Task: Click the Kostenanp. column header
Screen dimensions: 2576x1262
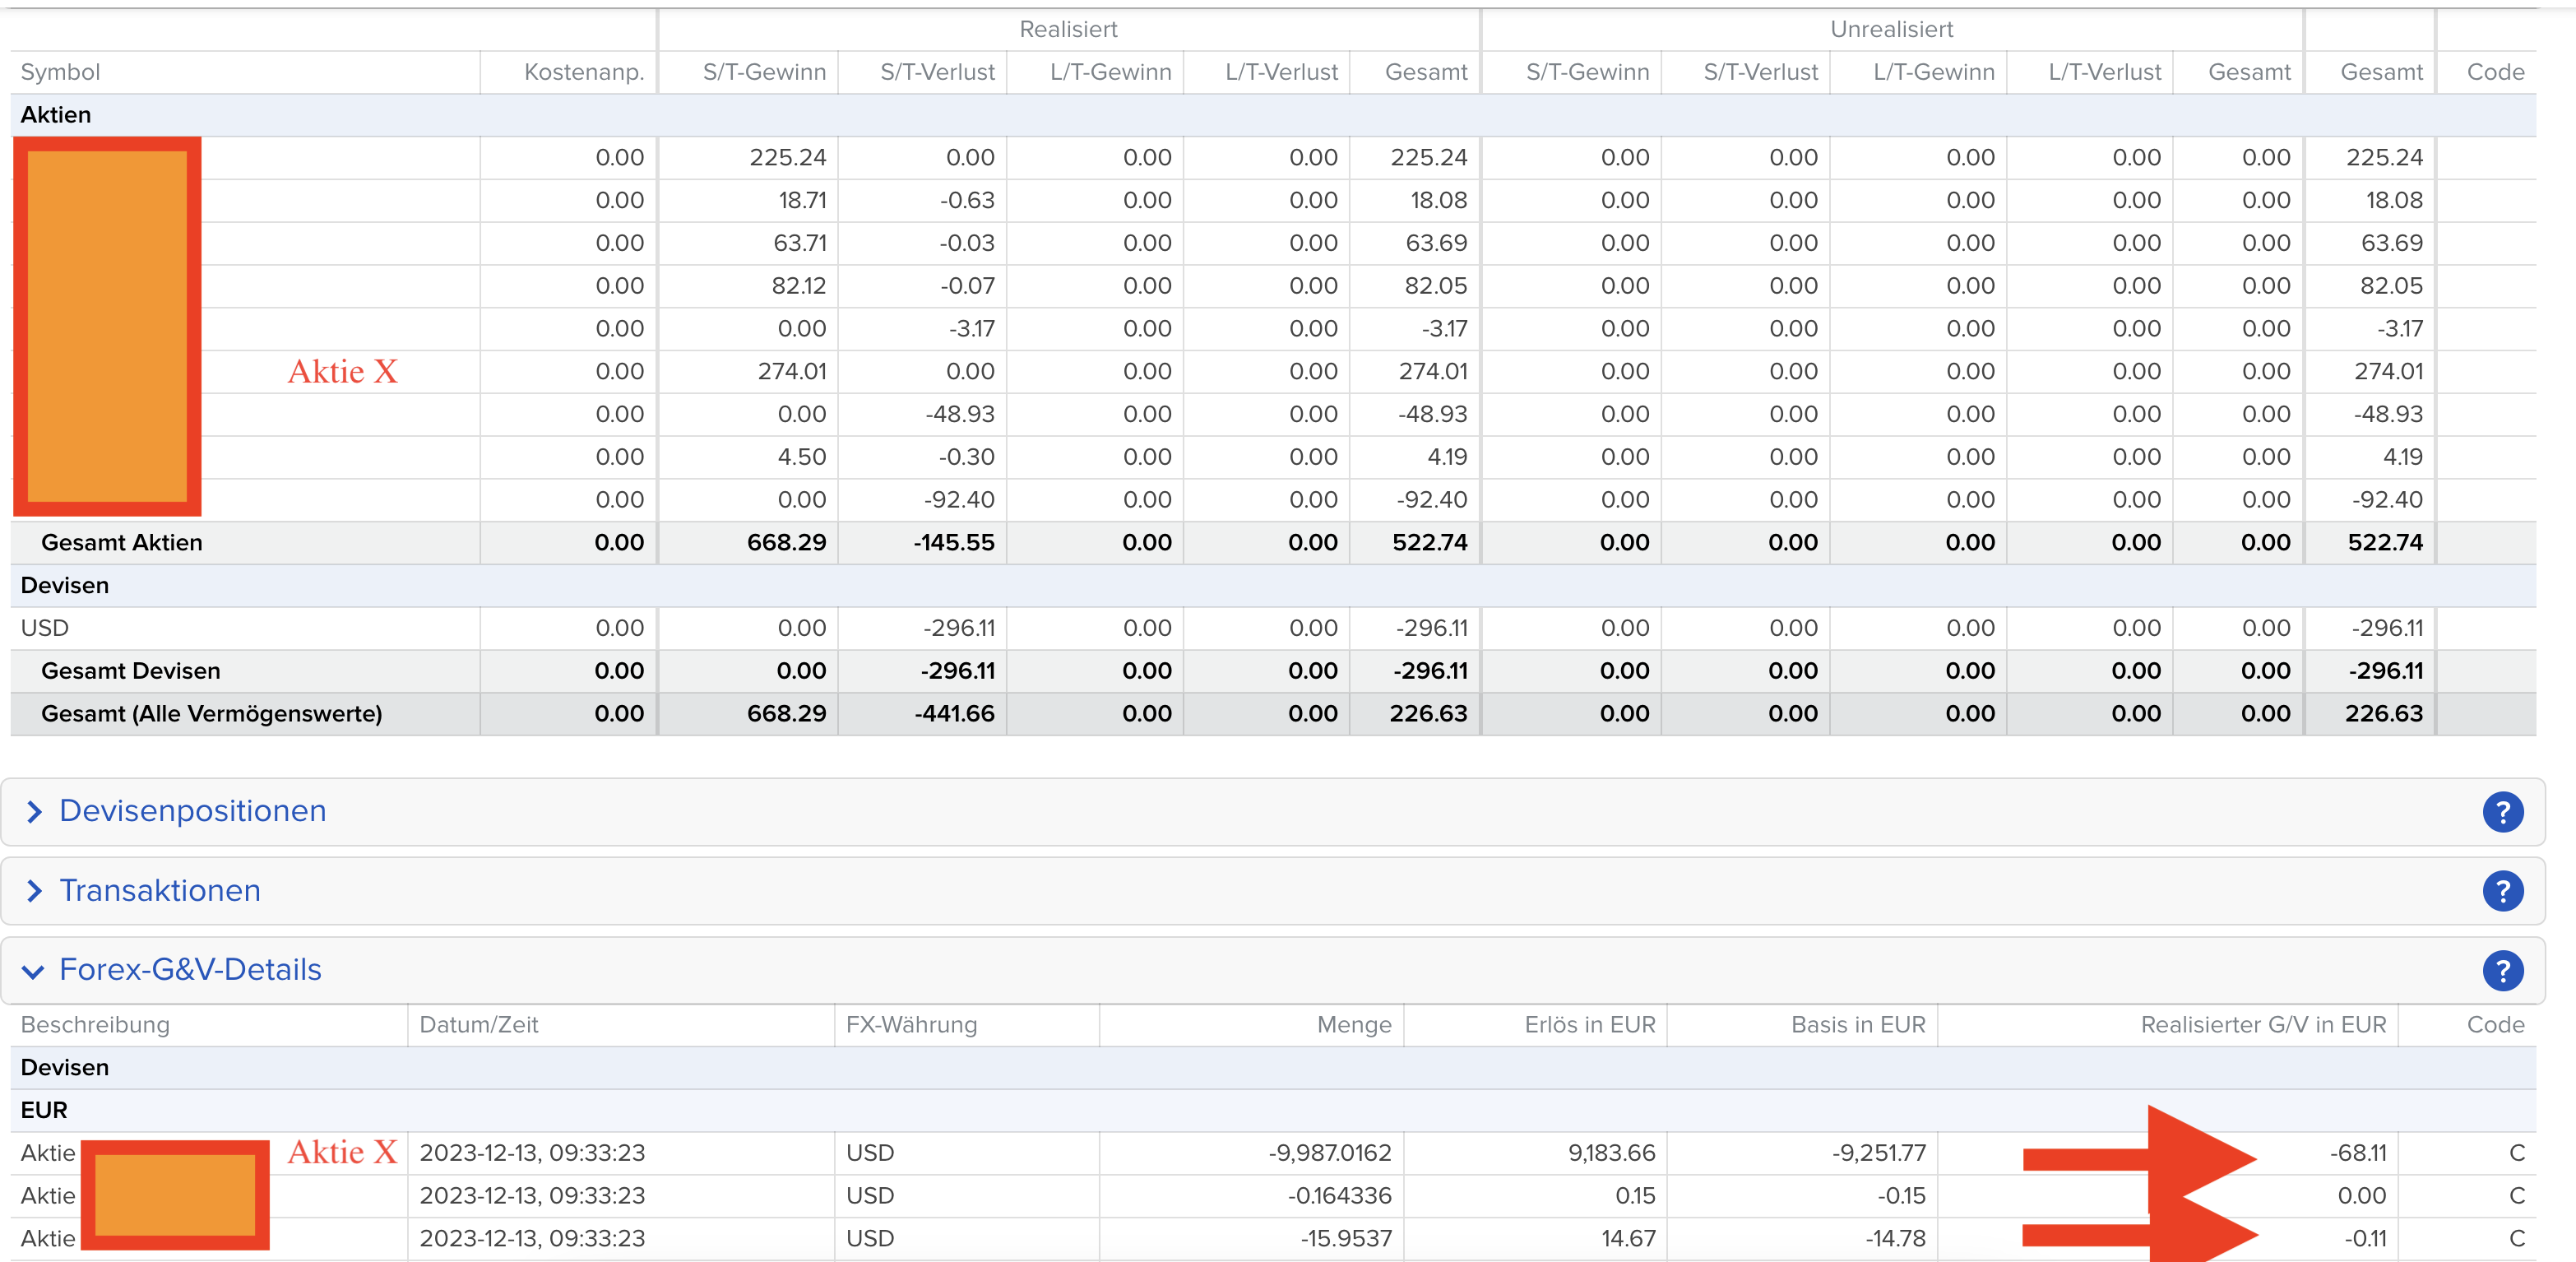Action: coord(584,72)
